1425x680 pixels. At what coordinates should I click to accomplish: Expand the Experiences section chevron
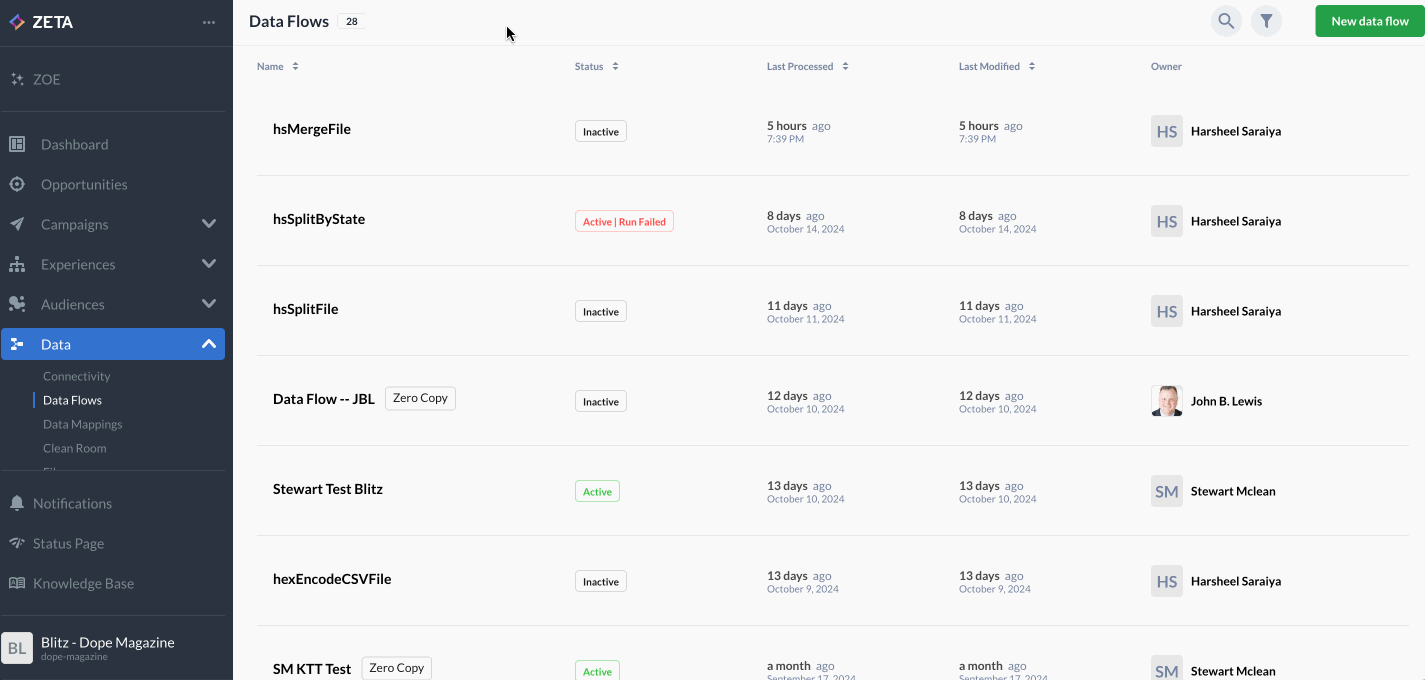pyautogui.click(x=208, y=264)
